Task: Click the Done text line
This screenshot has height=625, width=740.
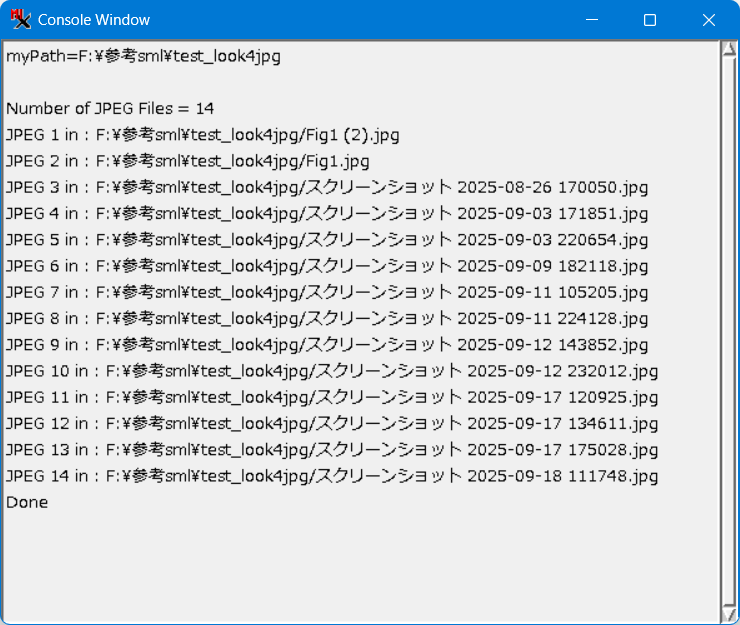Action: pyautogui.click(x=27, y=502)
